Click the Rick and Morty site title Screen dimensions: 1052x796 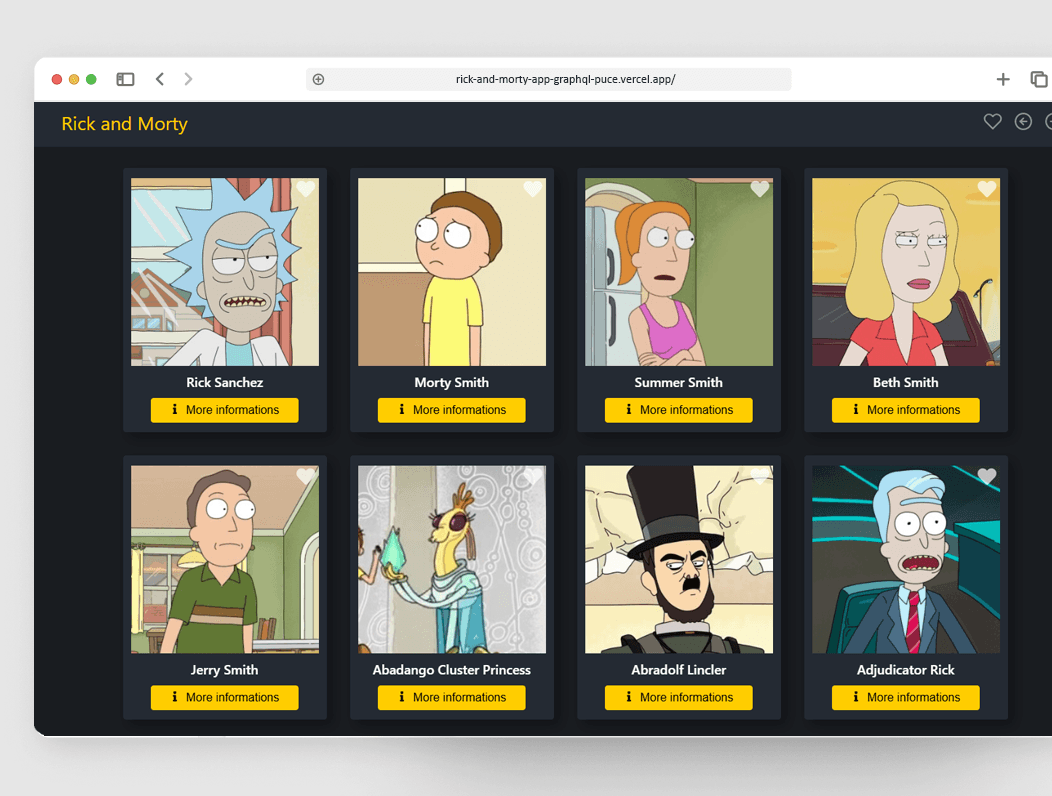pos(125,124)
